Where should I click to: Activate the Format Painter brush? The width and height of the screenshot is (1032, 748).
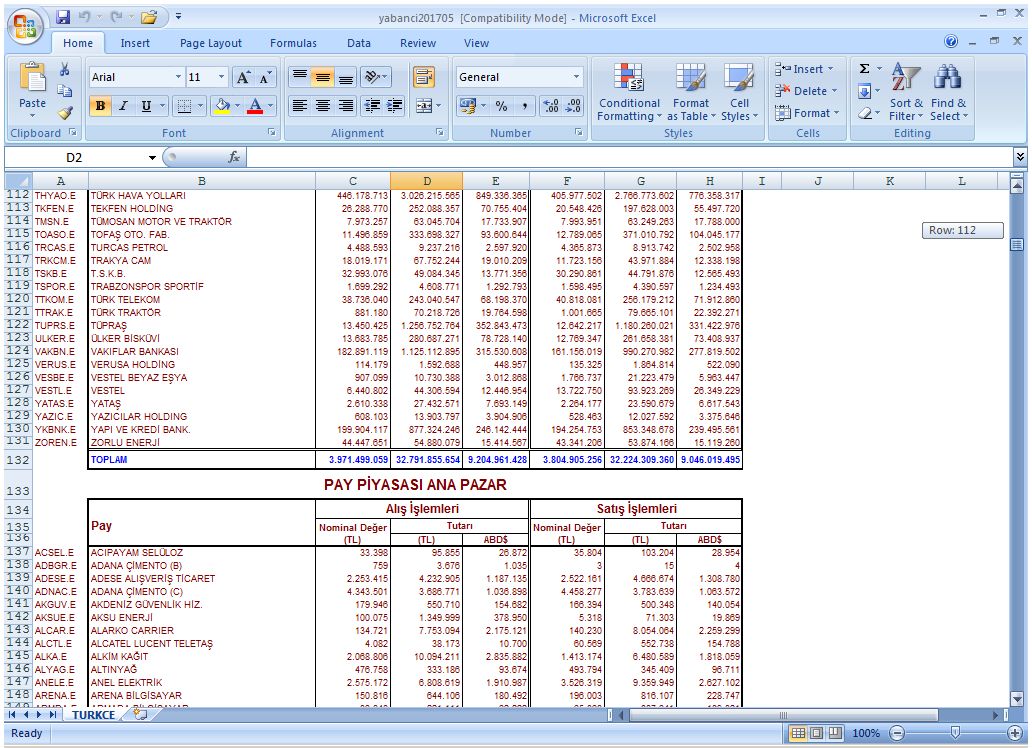[x=64, y=113]
